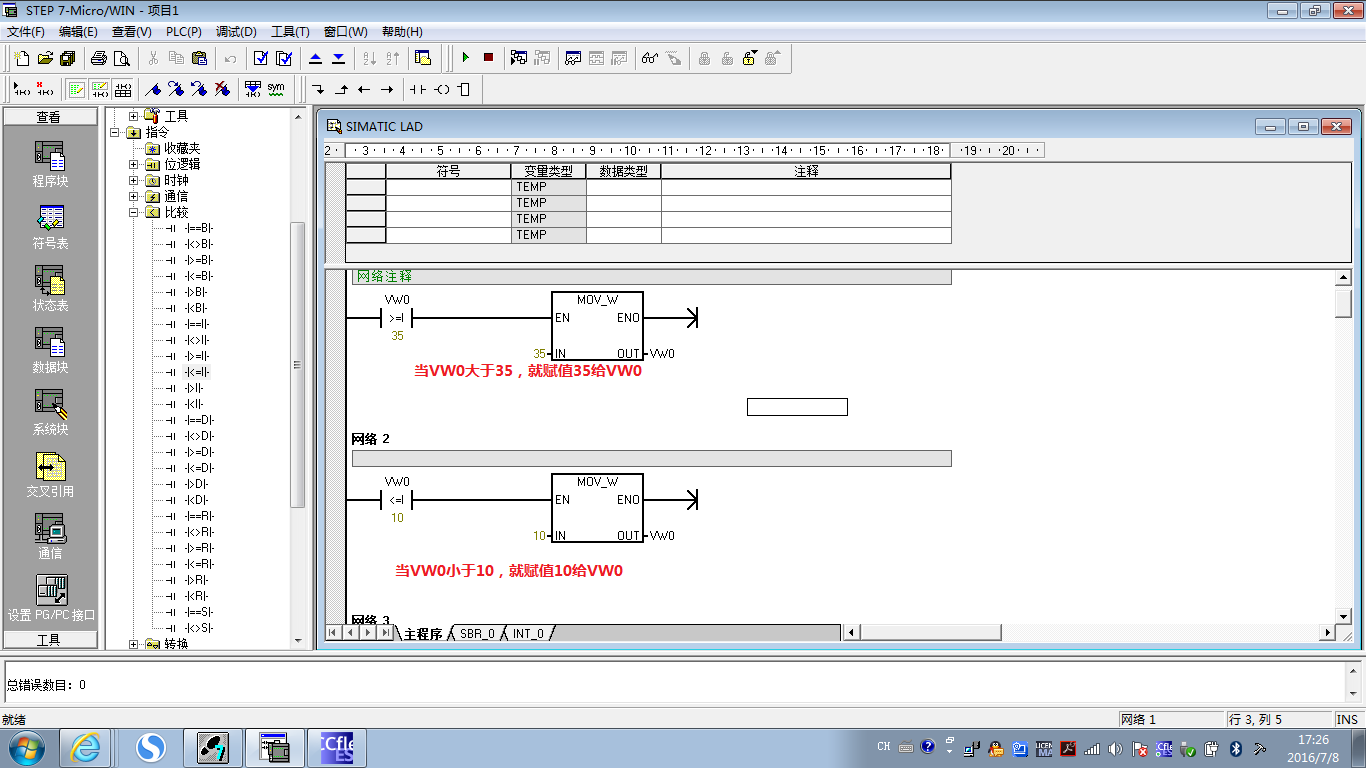Open 设置 PG/PC 接口 in navigation bar
The height and width of the screenshot is (768, 1366).
click(x=51, y=600)
